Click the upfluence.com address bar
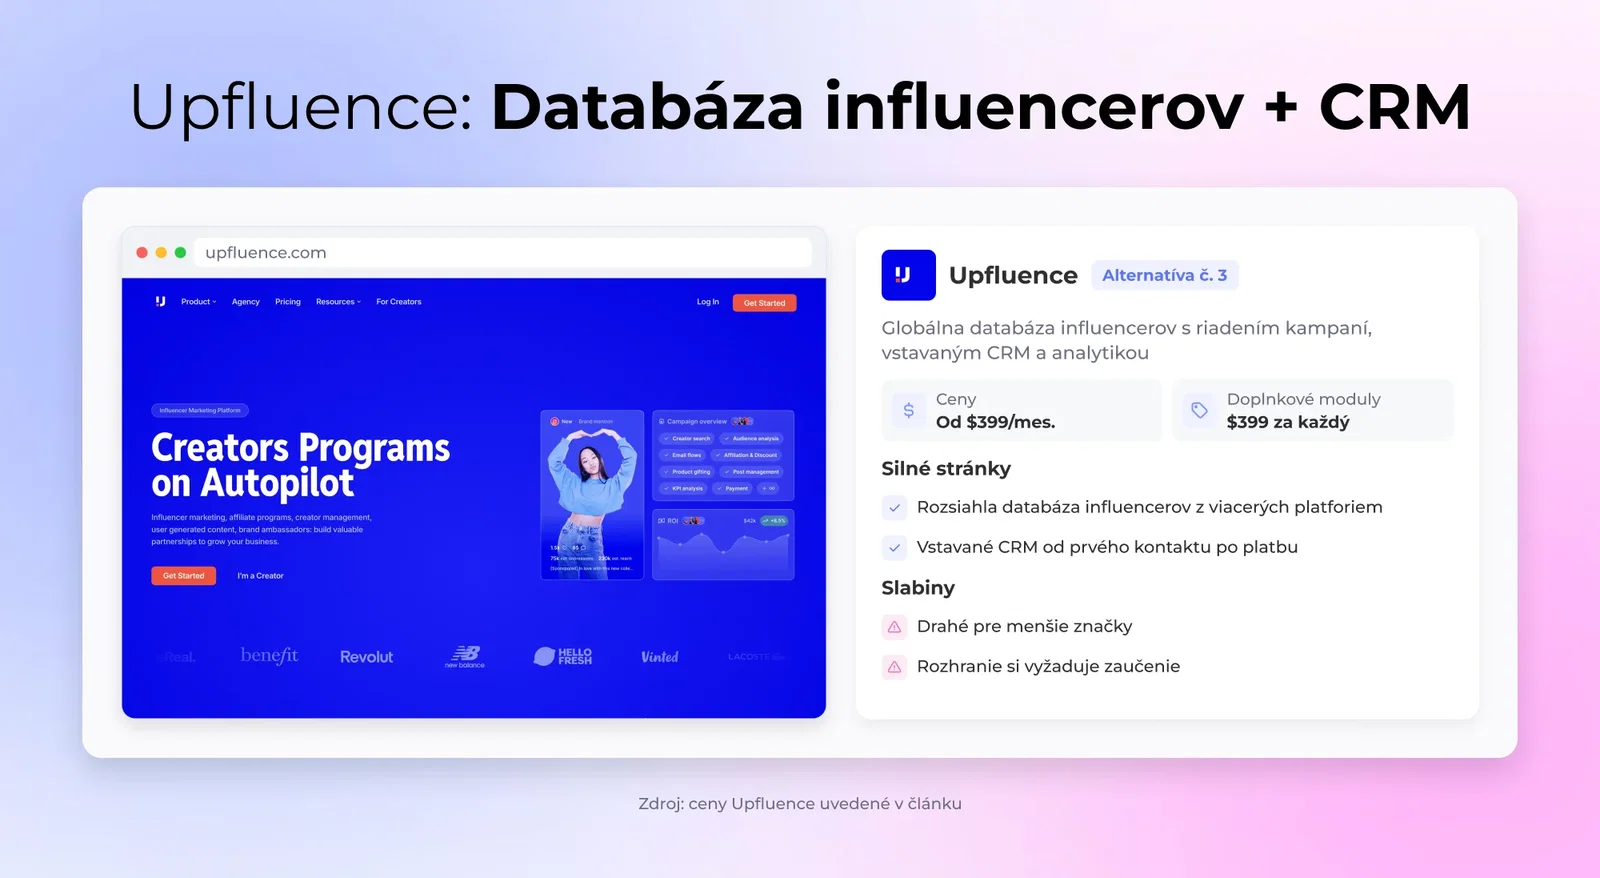The width and height of the screenshot is (1600, 878). click(x=503, y=253)
